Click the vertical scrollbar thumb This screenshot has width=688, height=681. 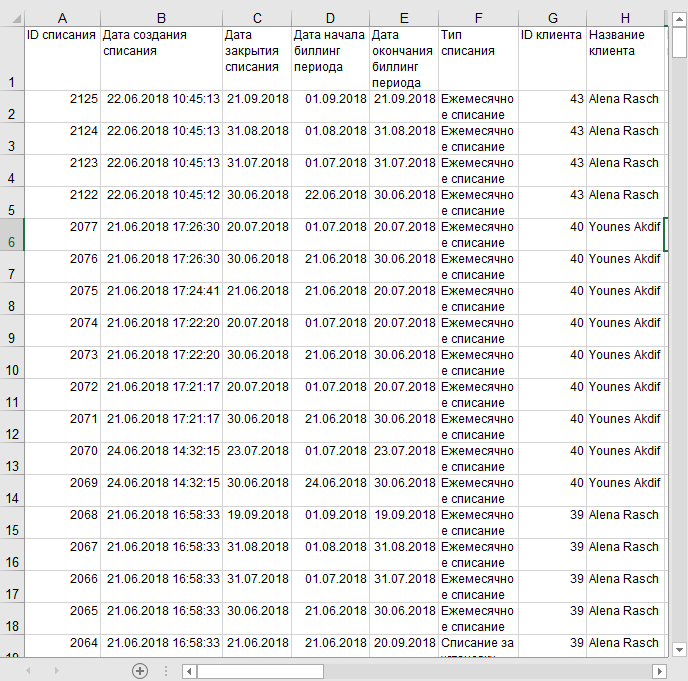coord(679,42)
